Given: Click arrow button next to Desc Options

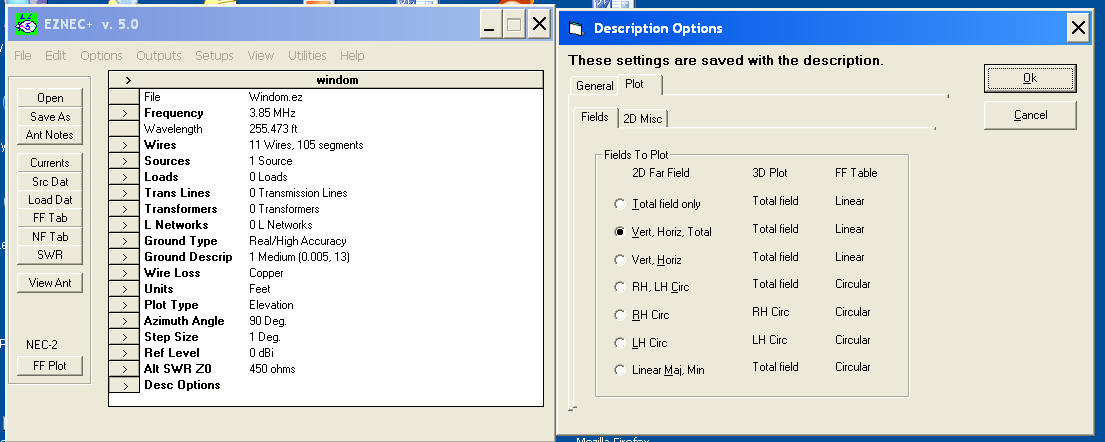Looking at the screenshot, I should (x=124, y=385).
